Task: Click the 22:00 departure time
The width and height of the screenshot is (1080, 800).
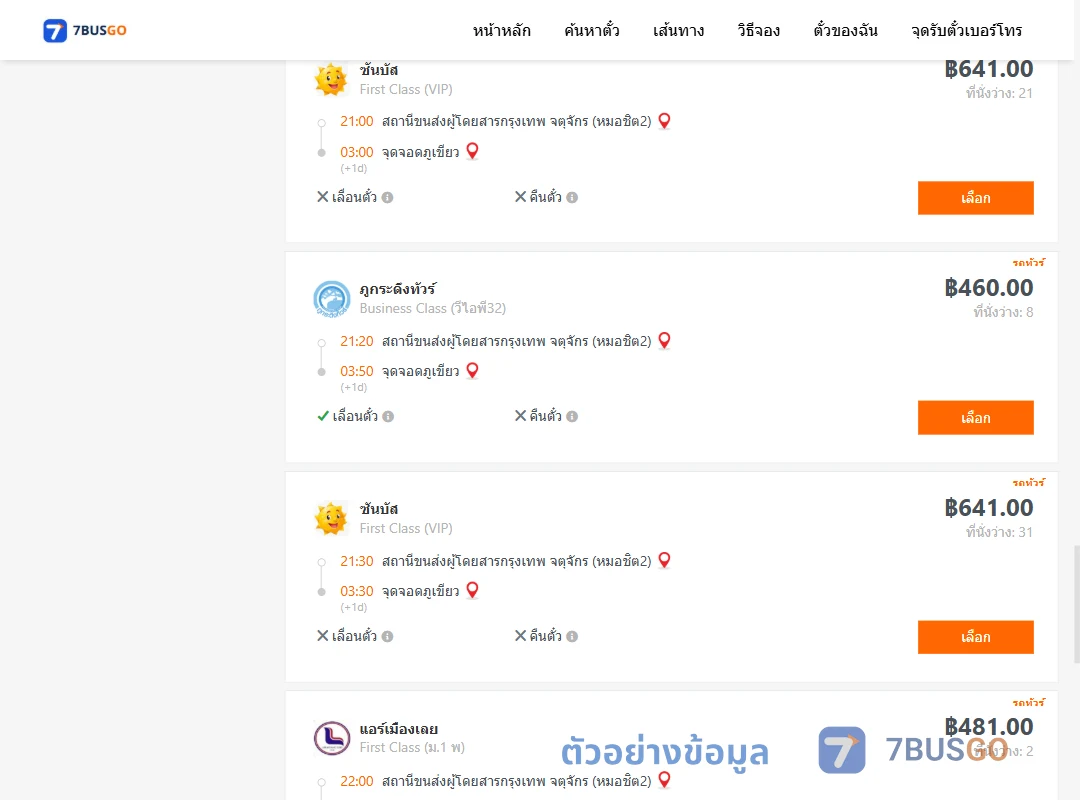Action: [x=357, y=781]
